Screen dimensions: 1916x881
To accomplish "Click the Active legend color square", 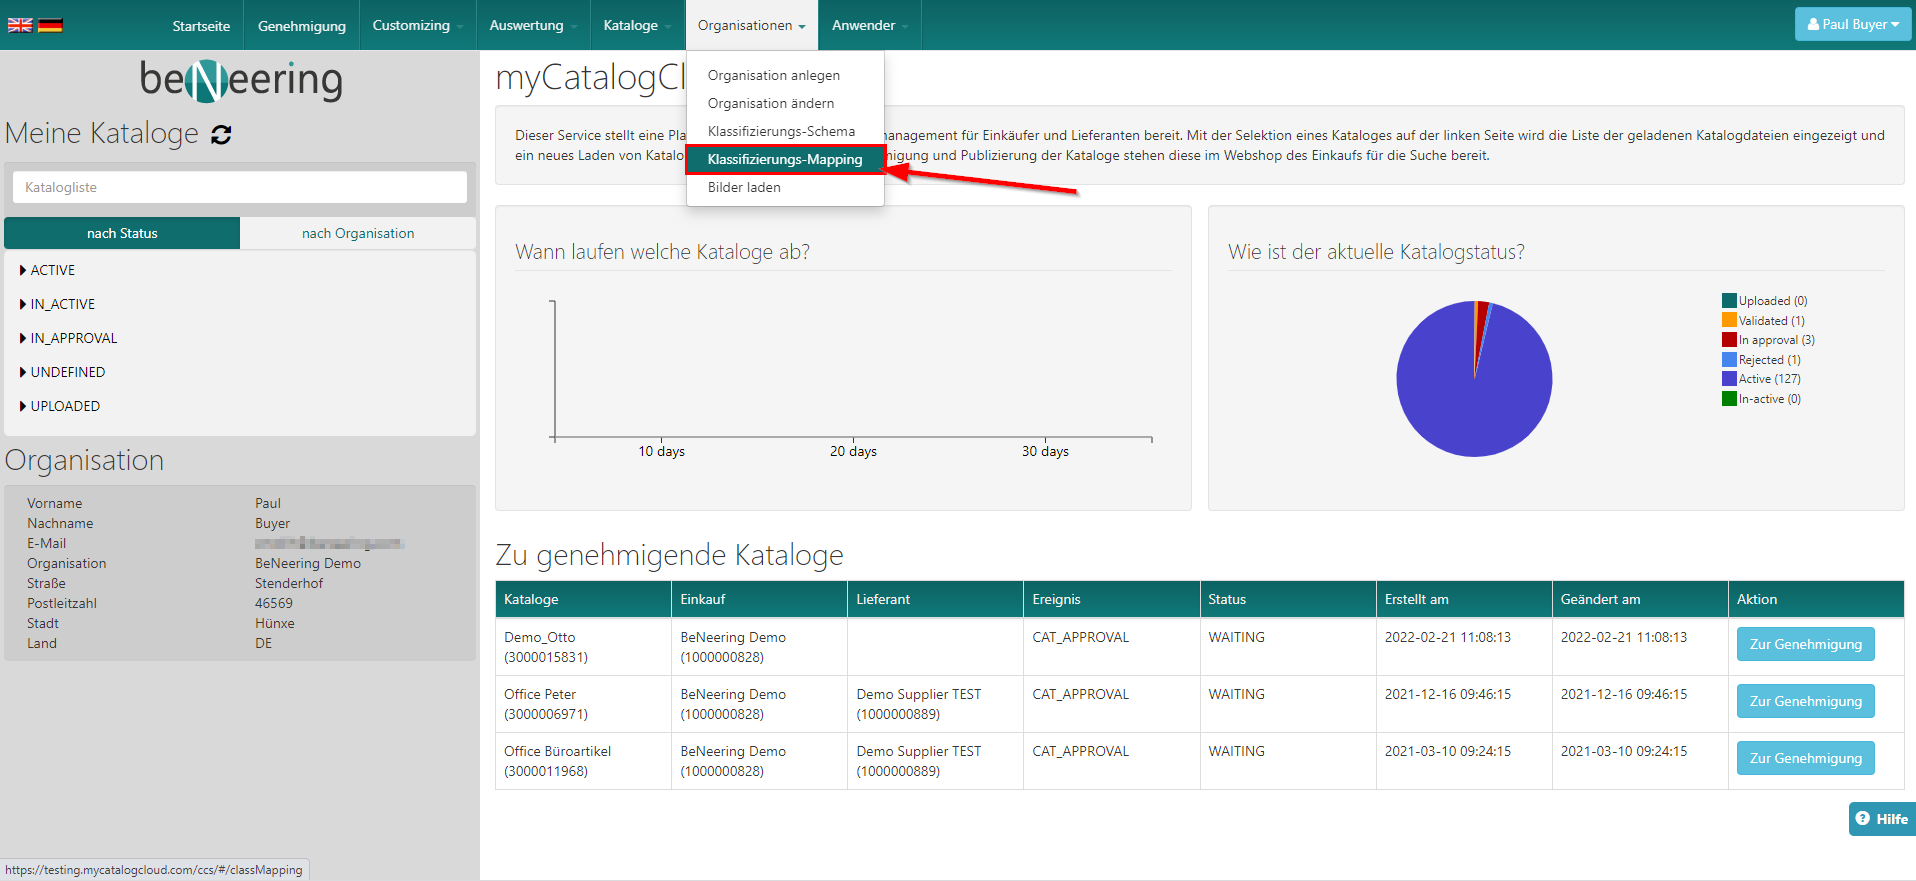I will coord(1729,379).
